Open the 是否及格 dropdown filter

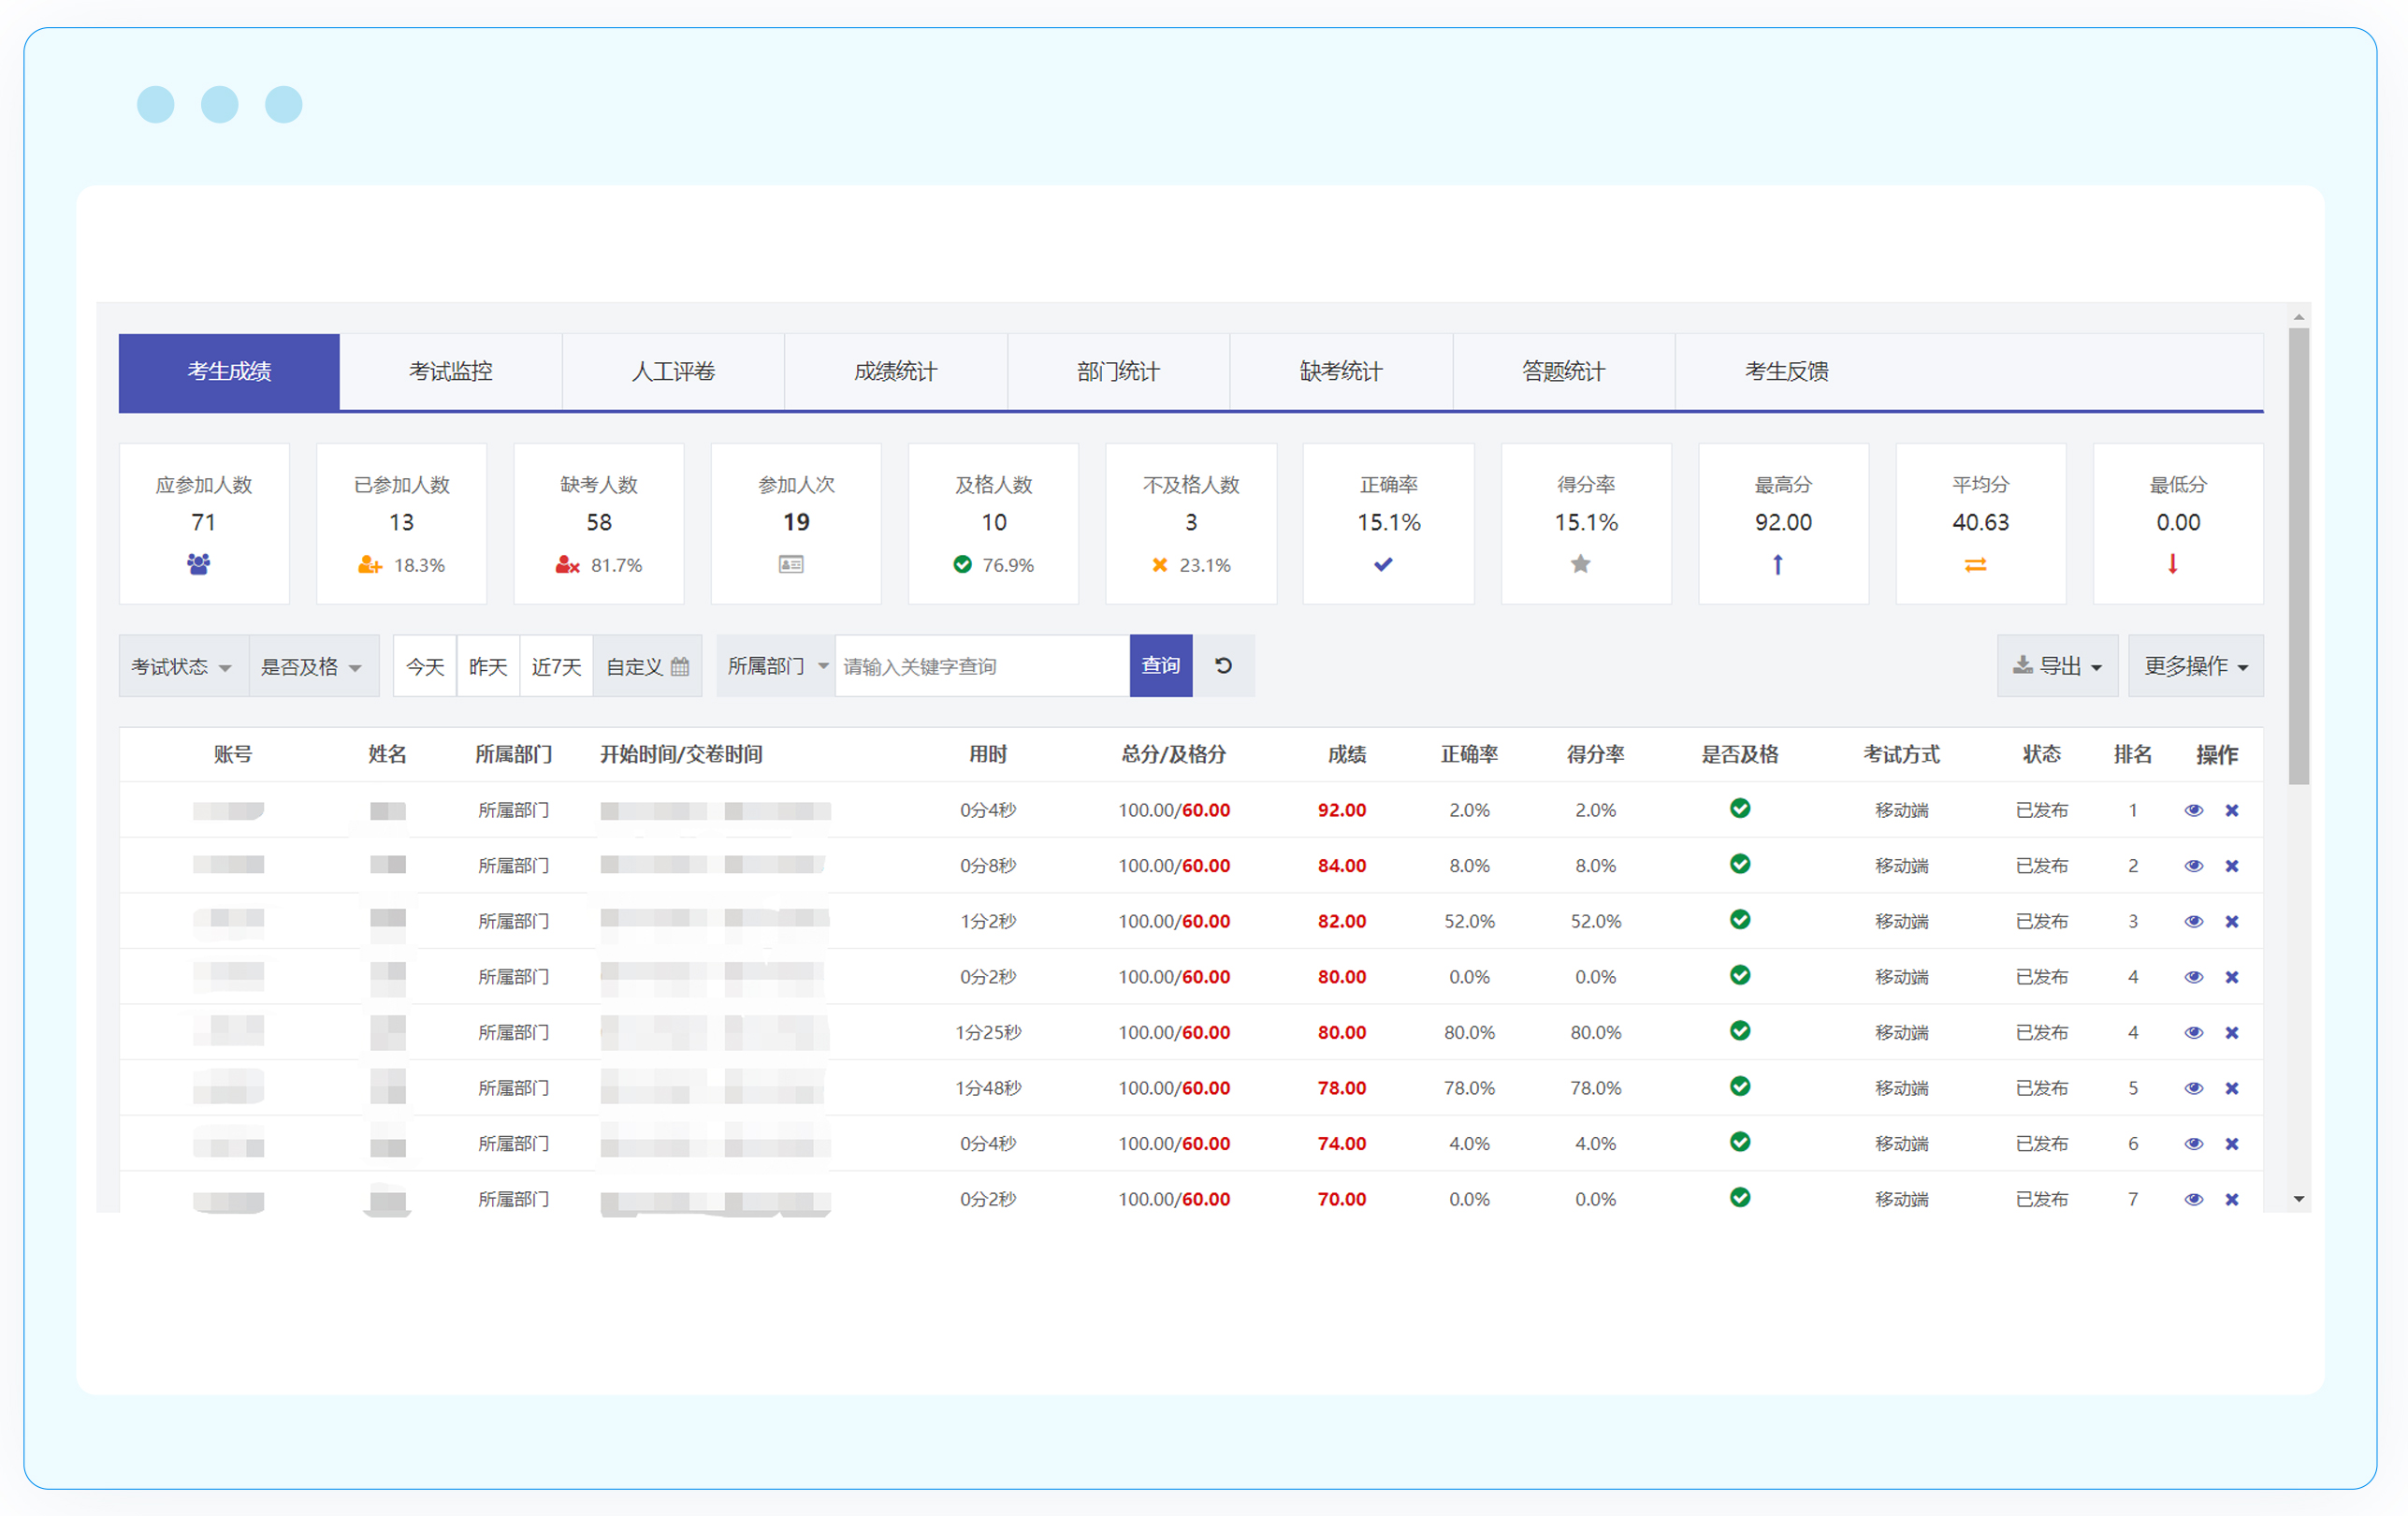coord(312,667)
